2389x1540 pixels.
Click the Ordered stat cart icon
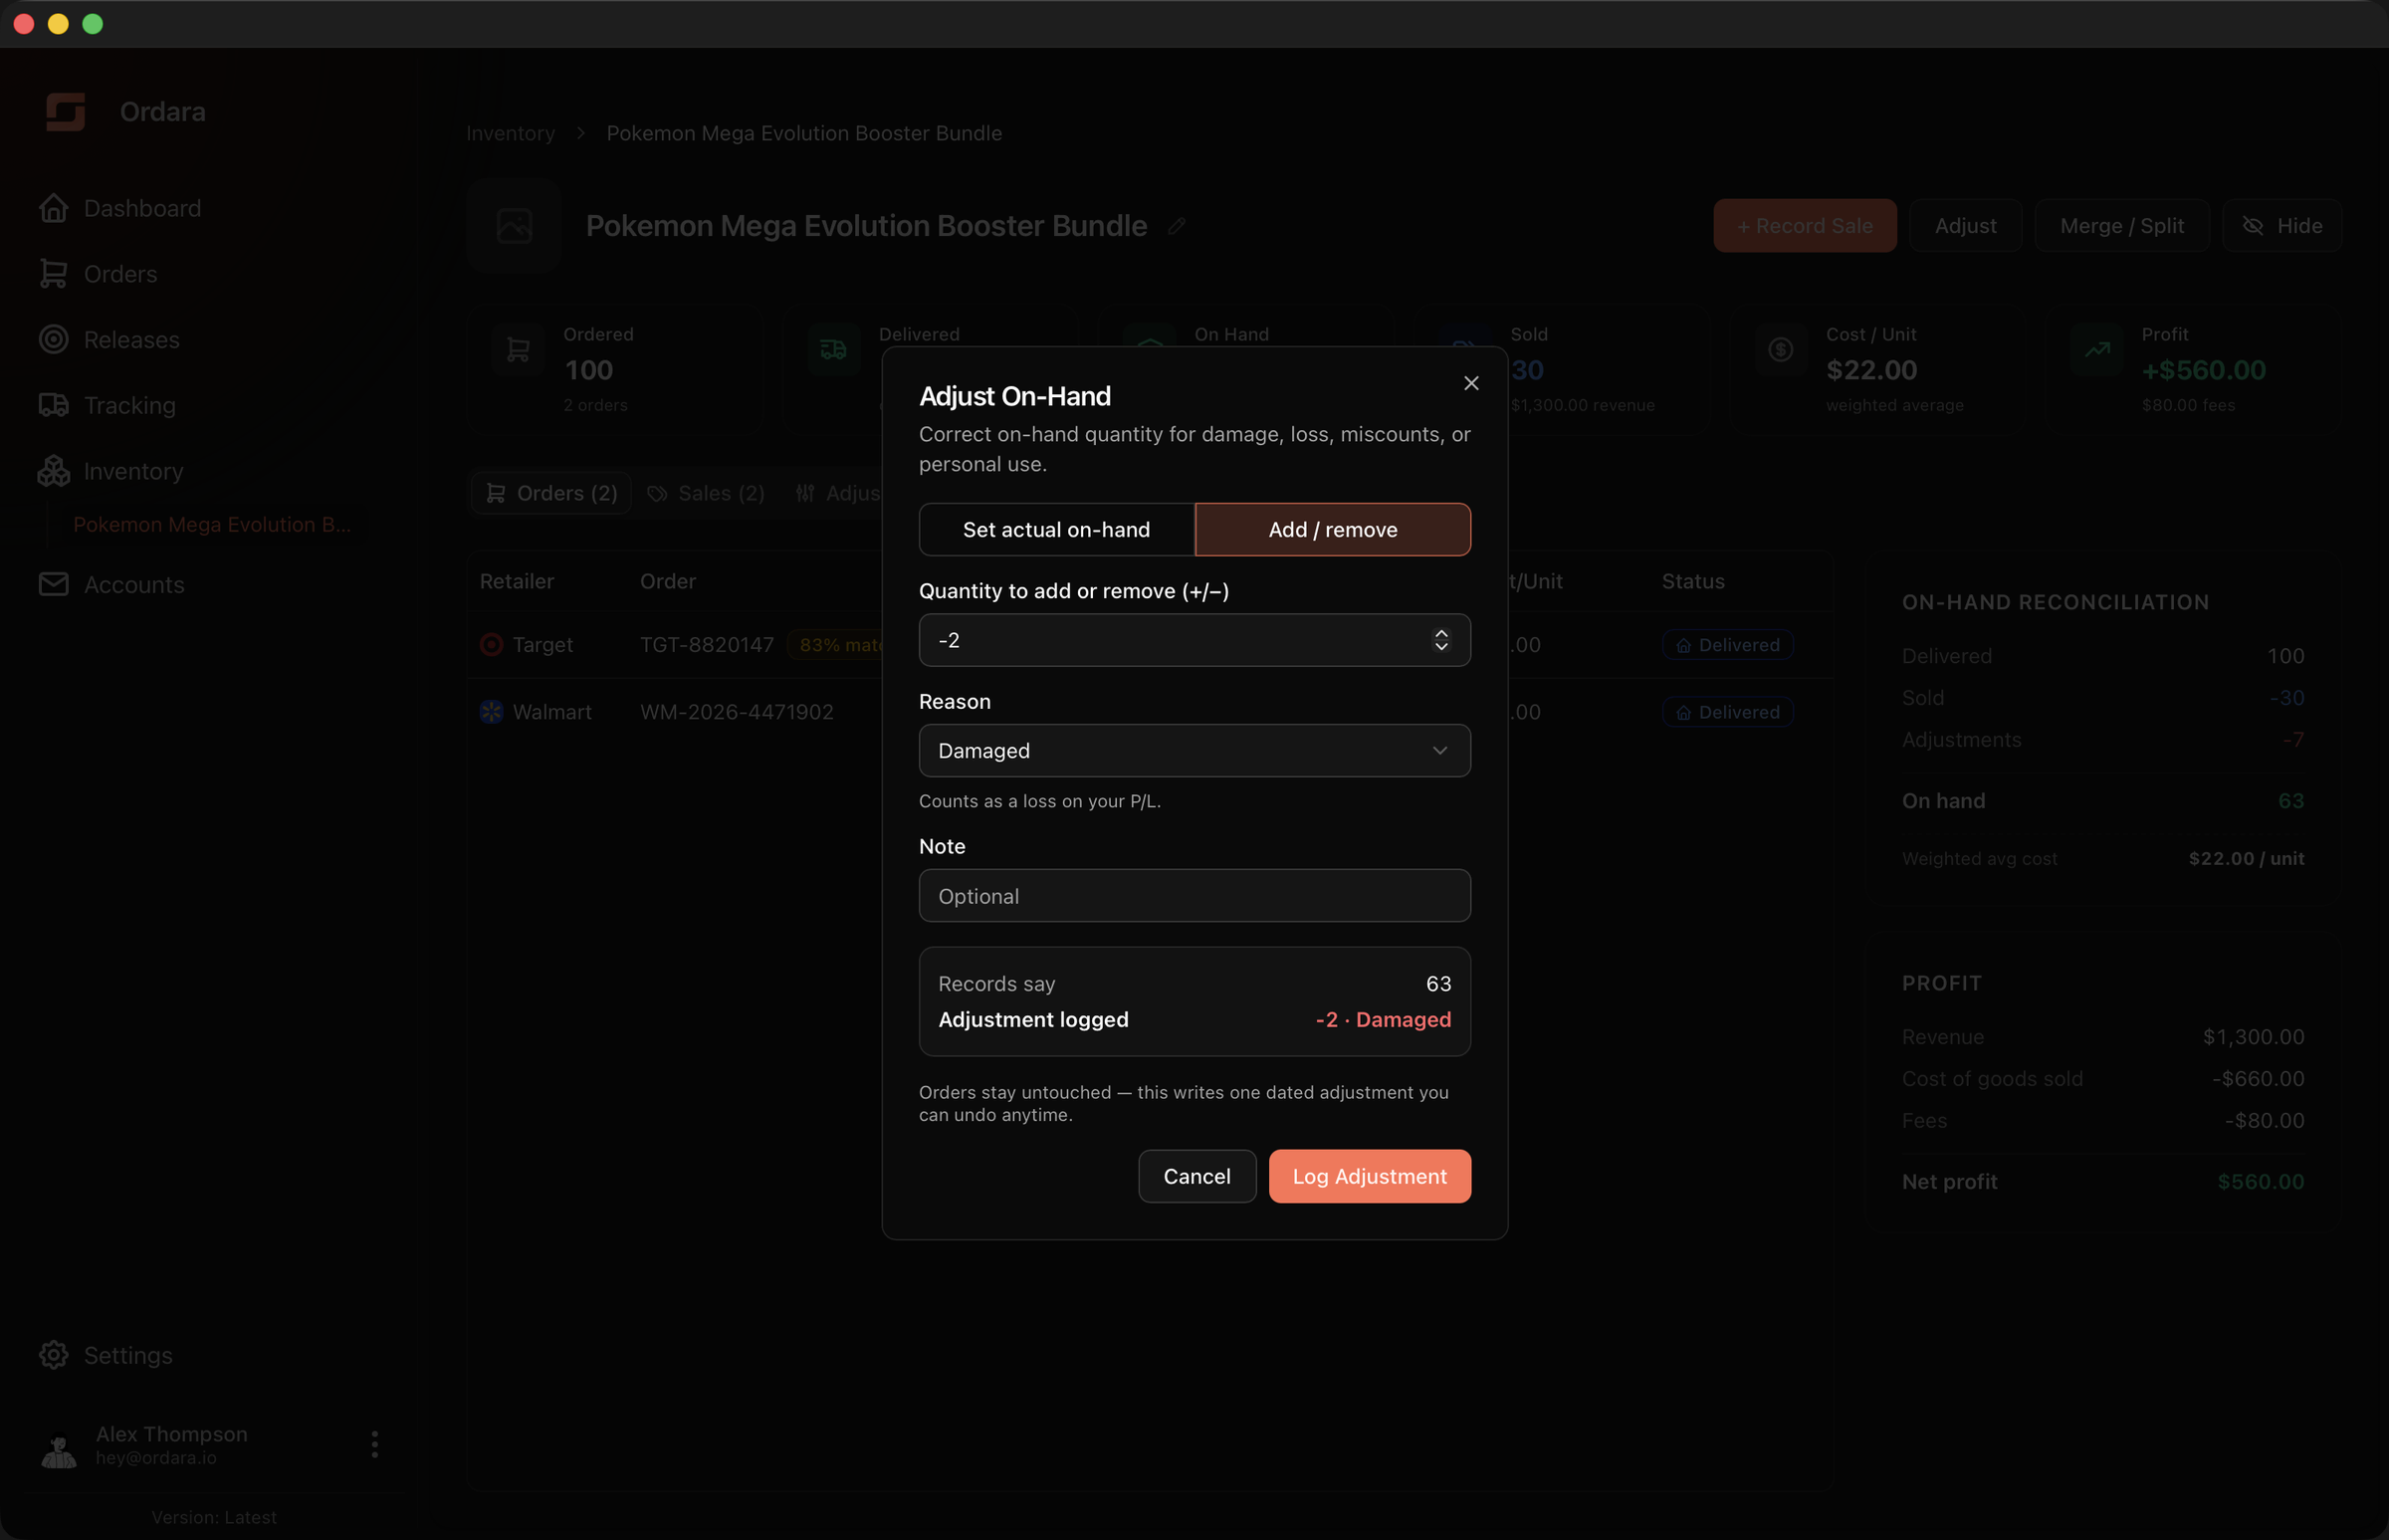[x=518, y=350]
